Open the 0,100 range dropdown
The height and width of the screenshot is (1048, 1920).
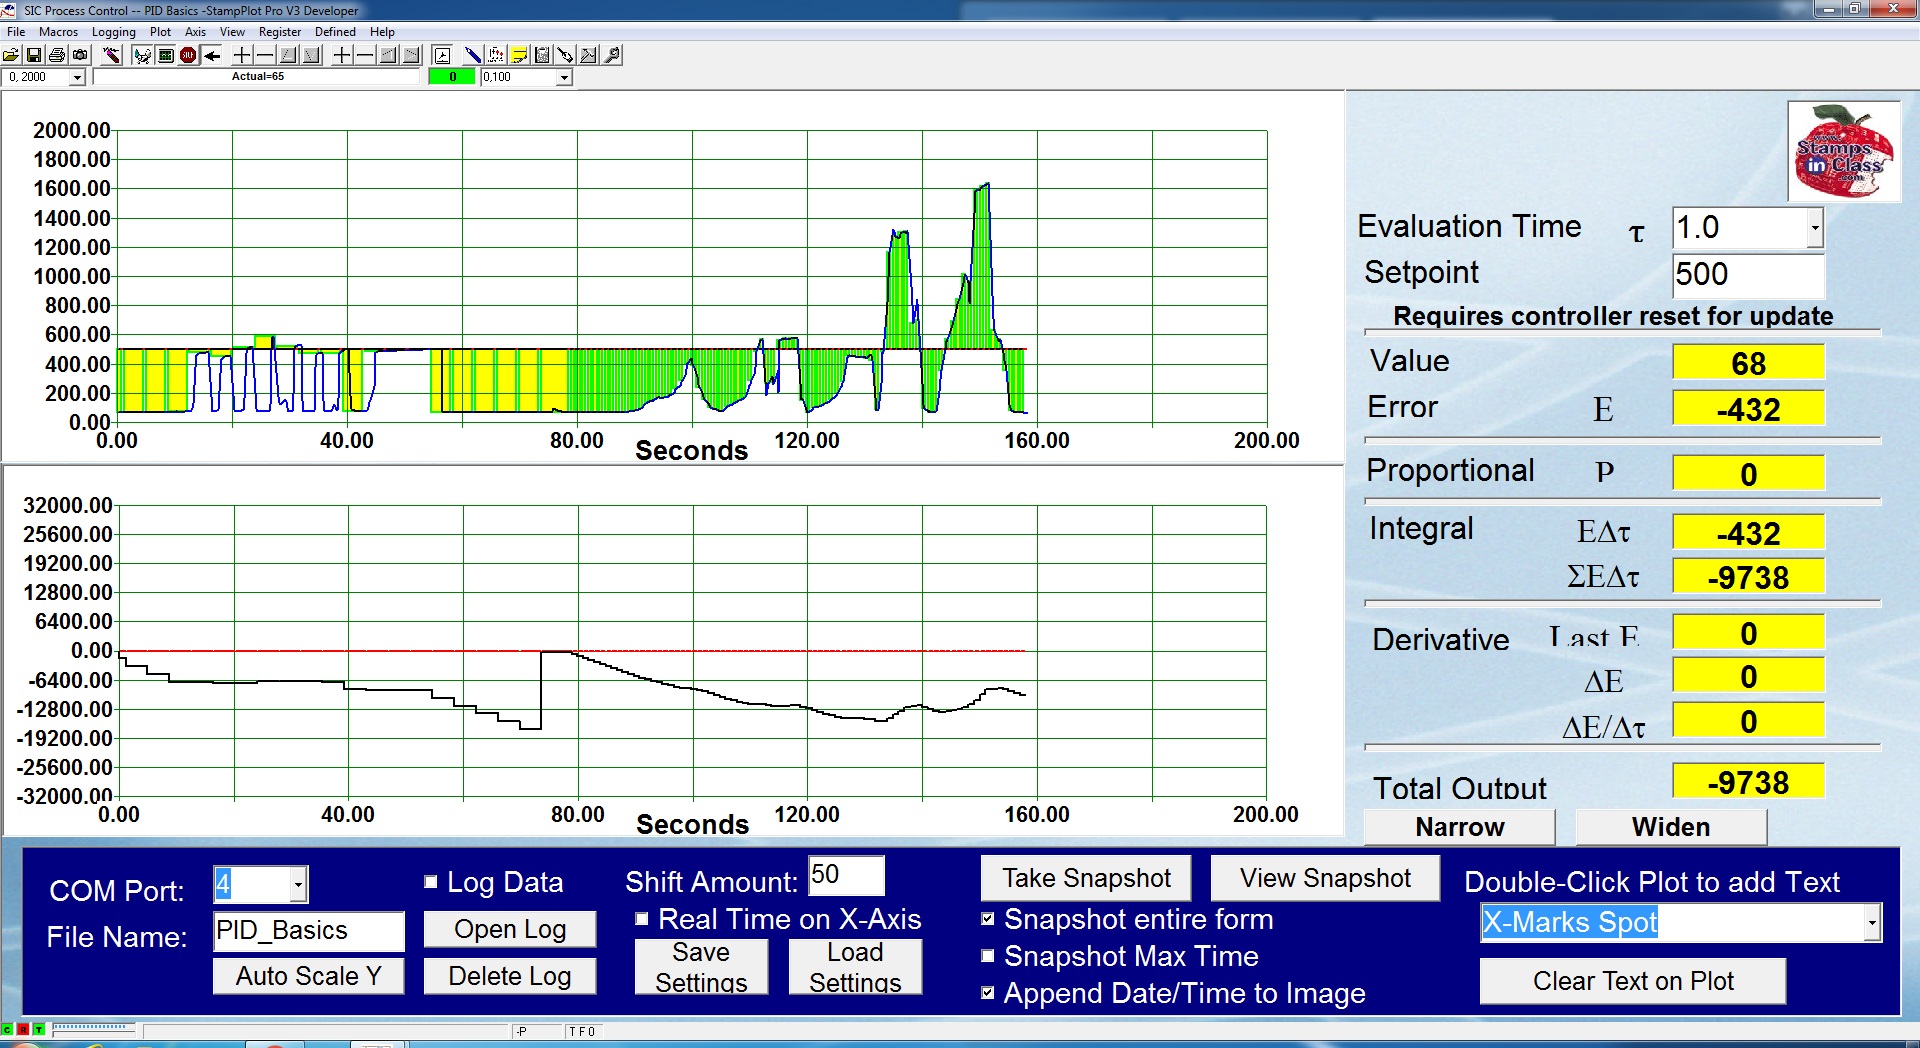pos(564,77)
